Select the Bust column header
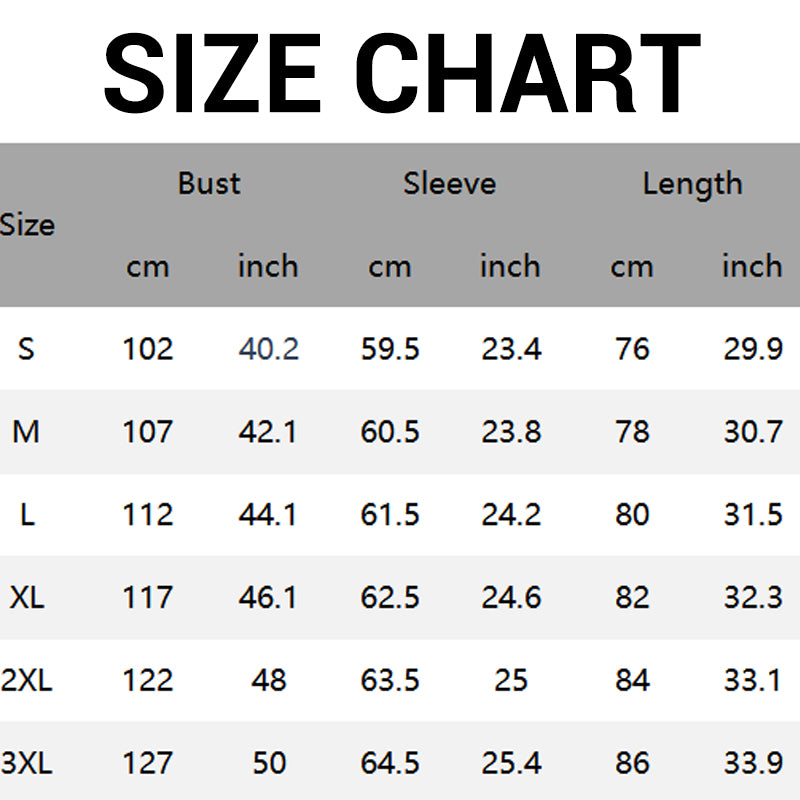Viewport: 800px width, 800px height. pos(209,184)
